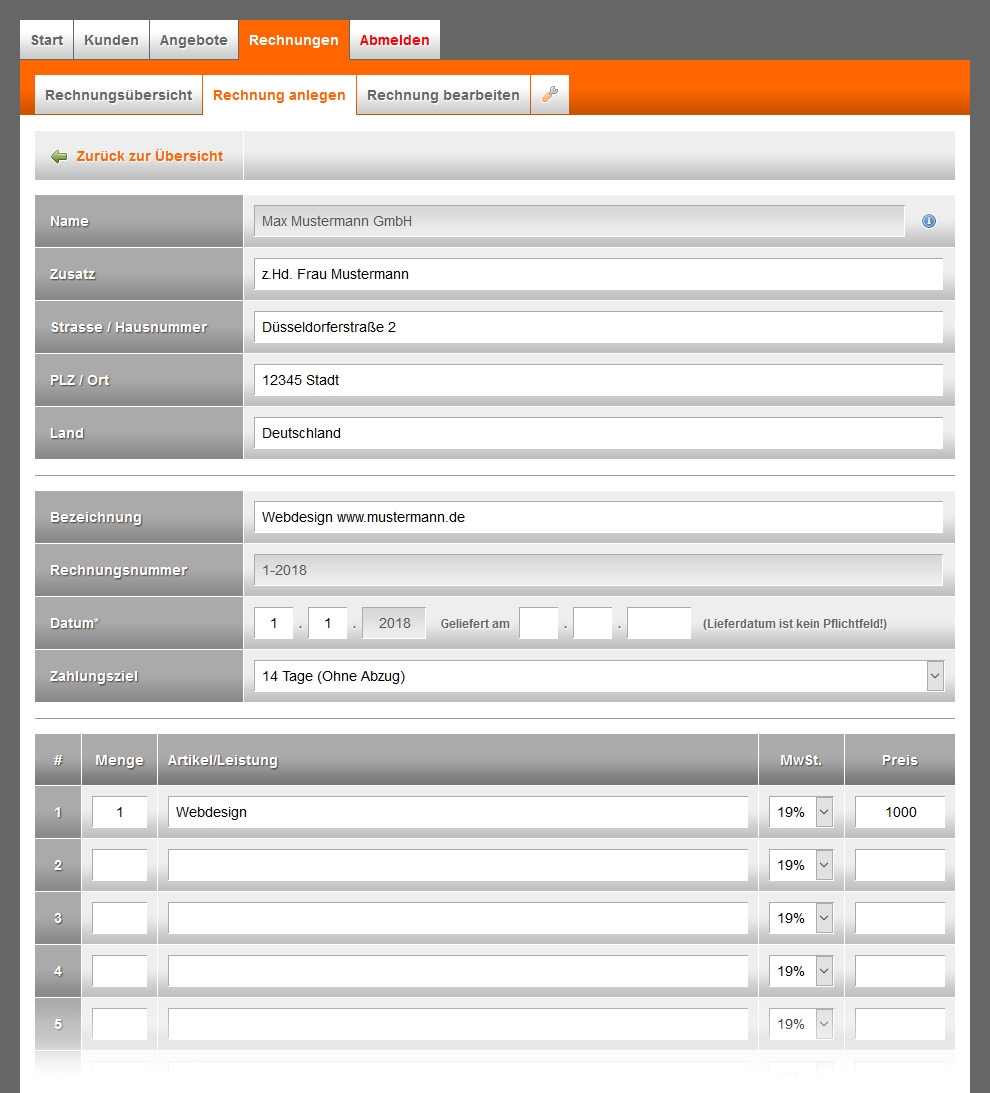This screenshot has height=1093, width=990.
Task: Click the blue info icon beside Name
Action: pyautogui.click(x=929, y=221)
